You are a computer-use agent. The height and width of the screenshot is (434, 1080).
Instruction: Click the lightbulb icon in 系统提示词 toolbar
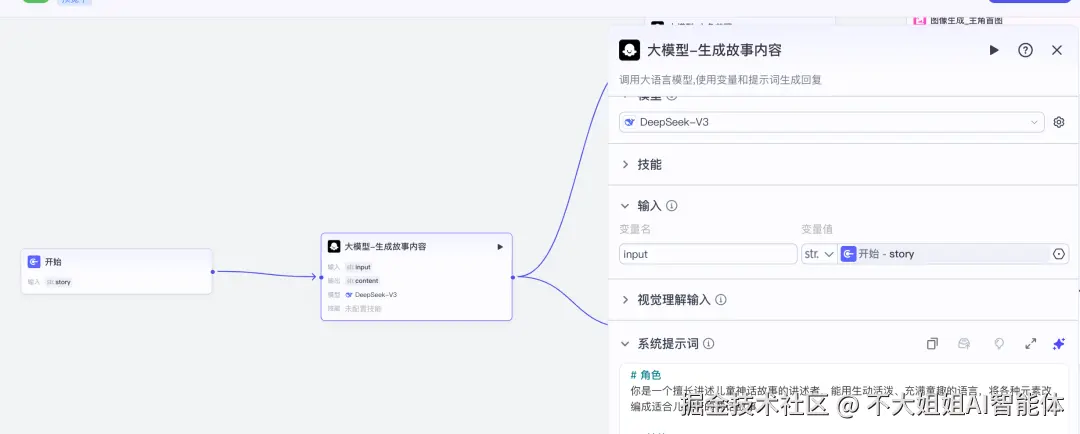pos(999,344)
